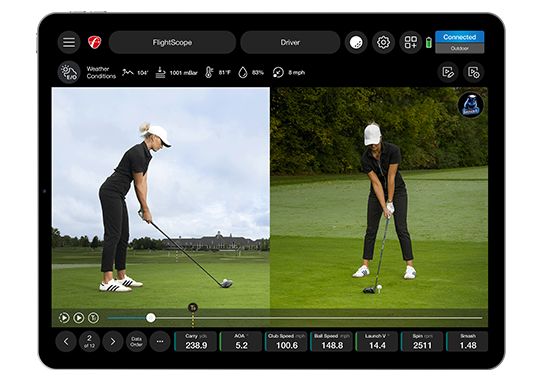Open the FlightScope player selector
Viewport: 540px width, 380px height.
[172, 42]
